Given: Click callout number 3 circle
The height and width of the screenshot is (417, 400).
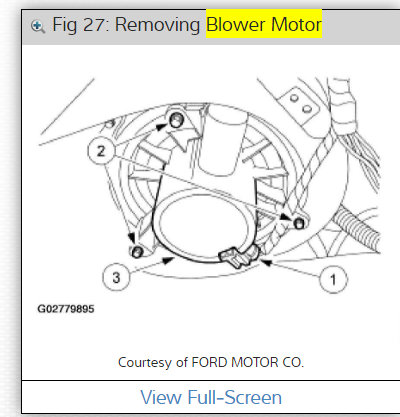Looking at the screenshot, I should (x=116, y=277).
